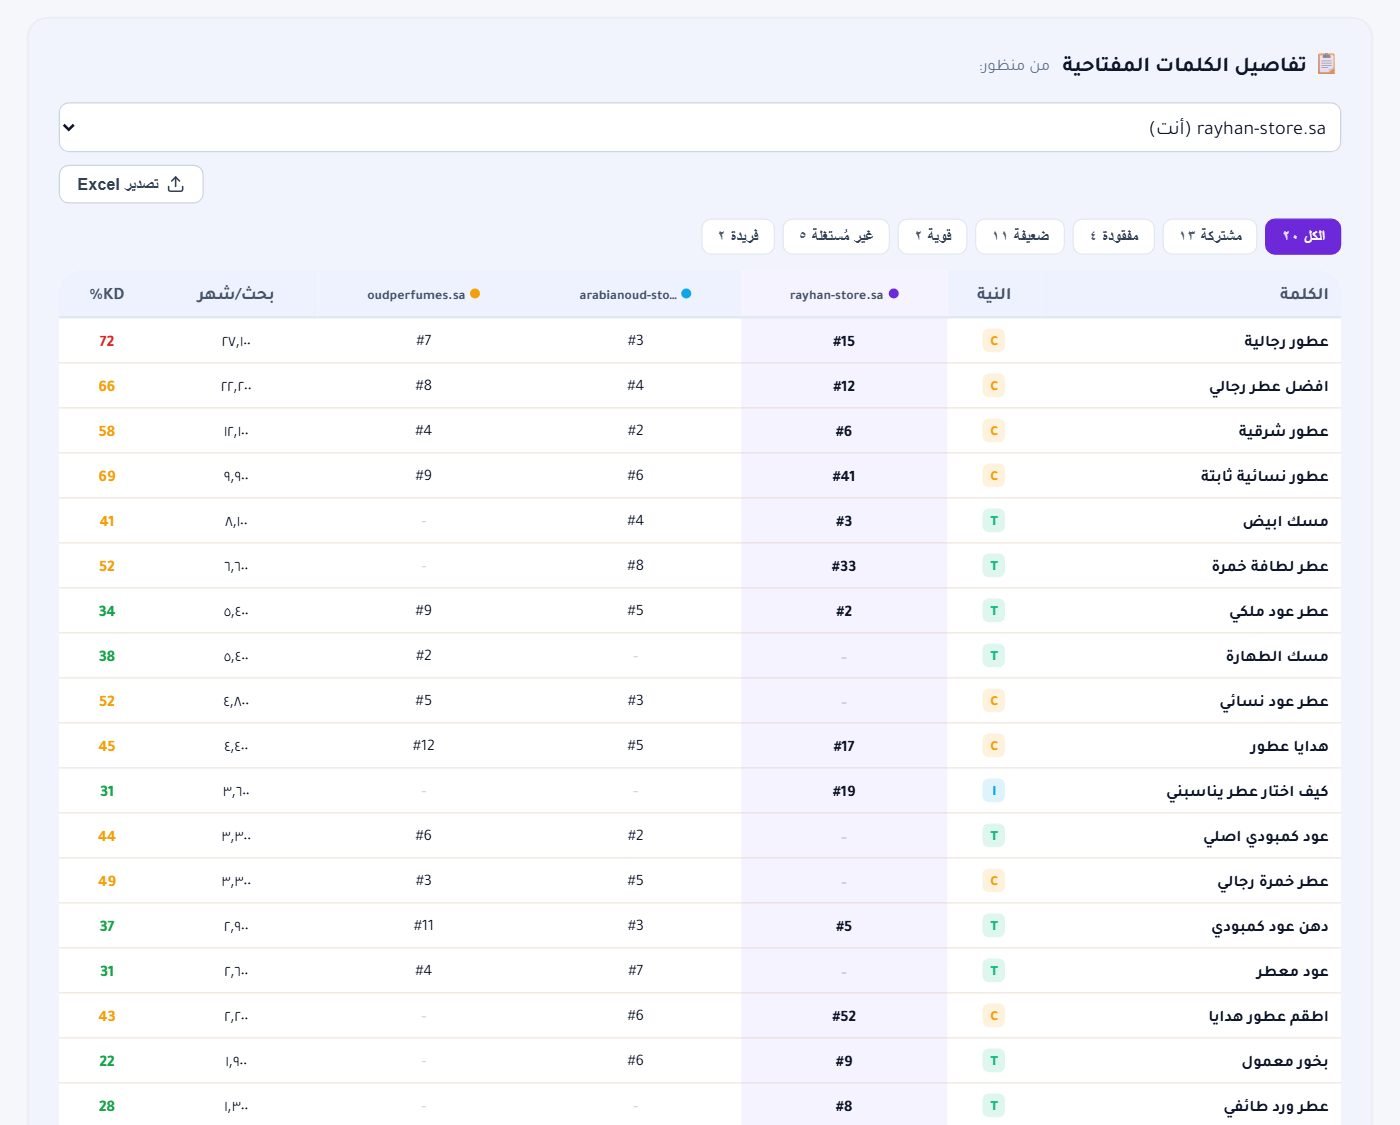Click the #52 rank cell

(x=844, y=1016)
